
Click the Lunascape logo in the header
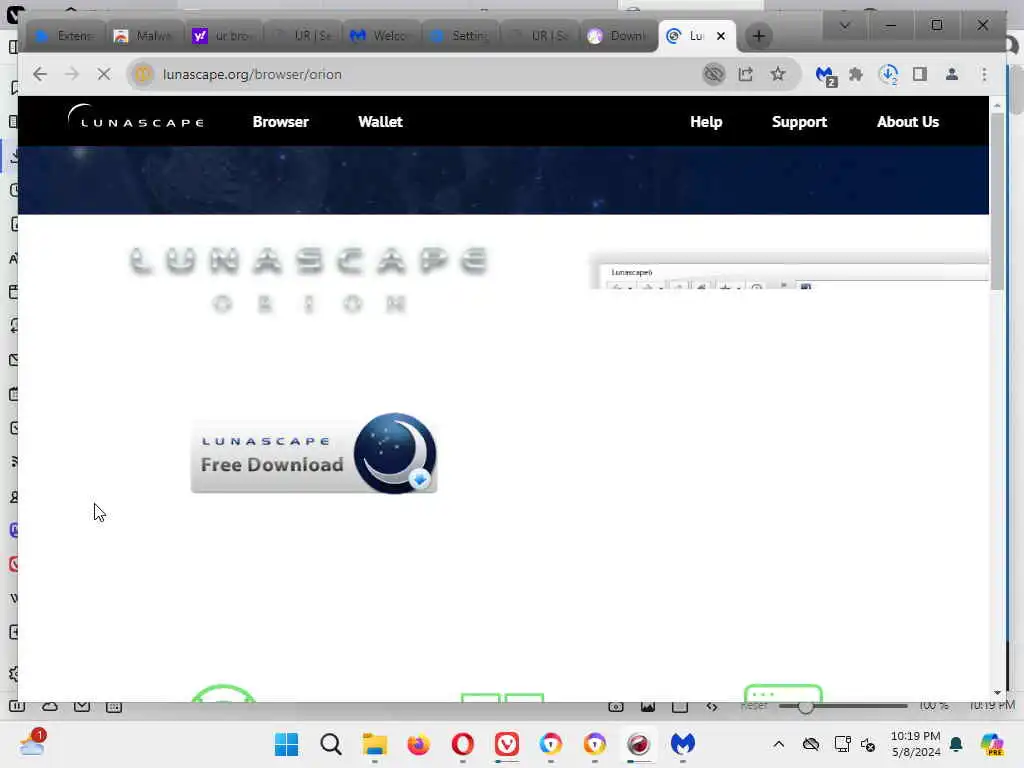(136, 118)
